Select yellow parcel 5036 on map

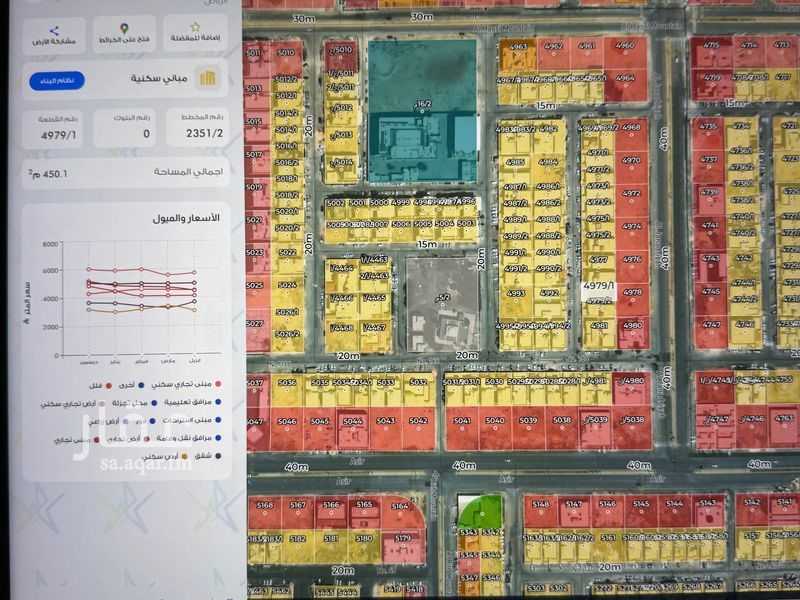click(x=287, y=390)
